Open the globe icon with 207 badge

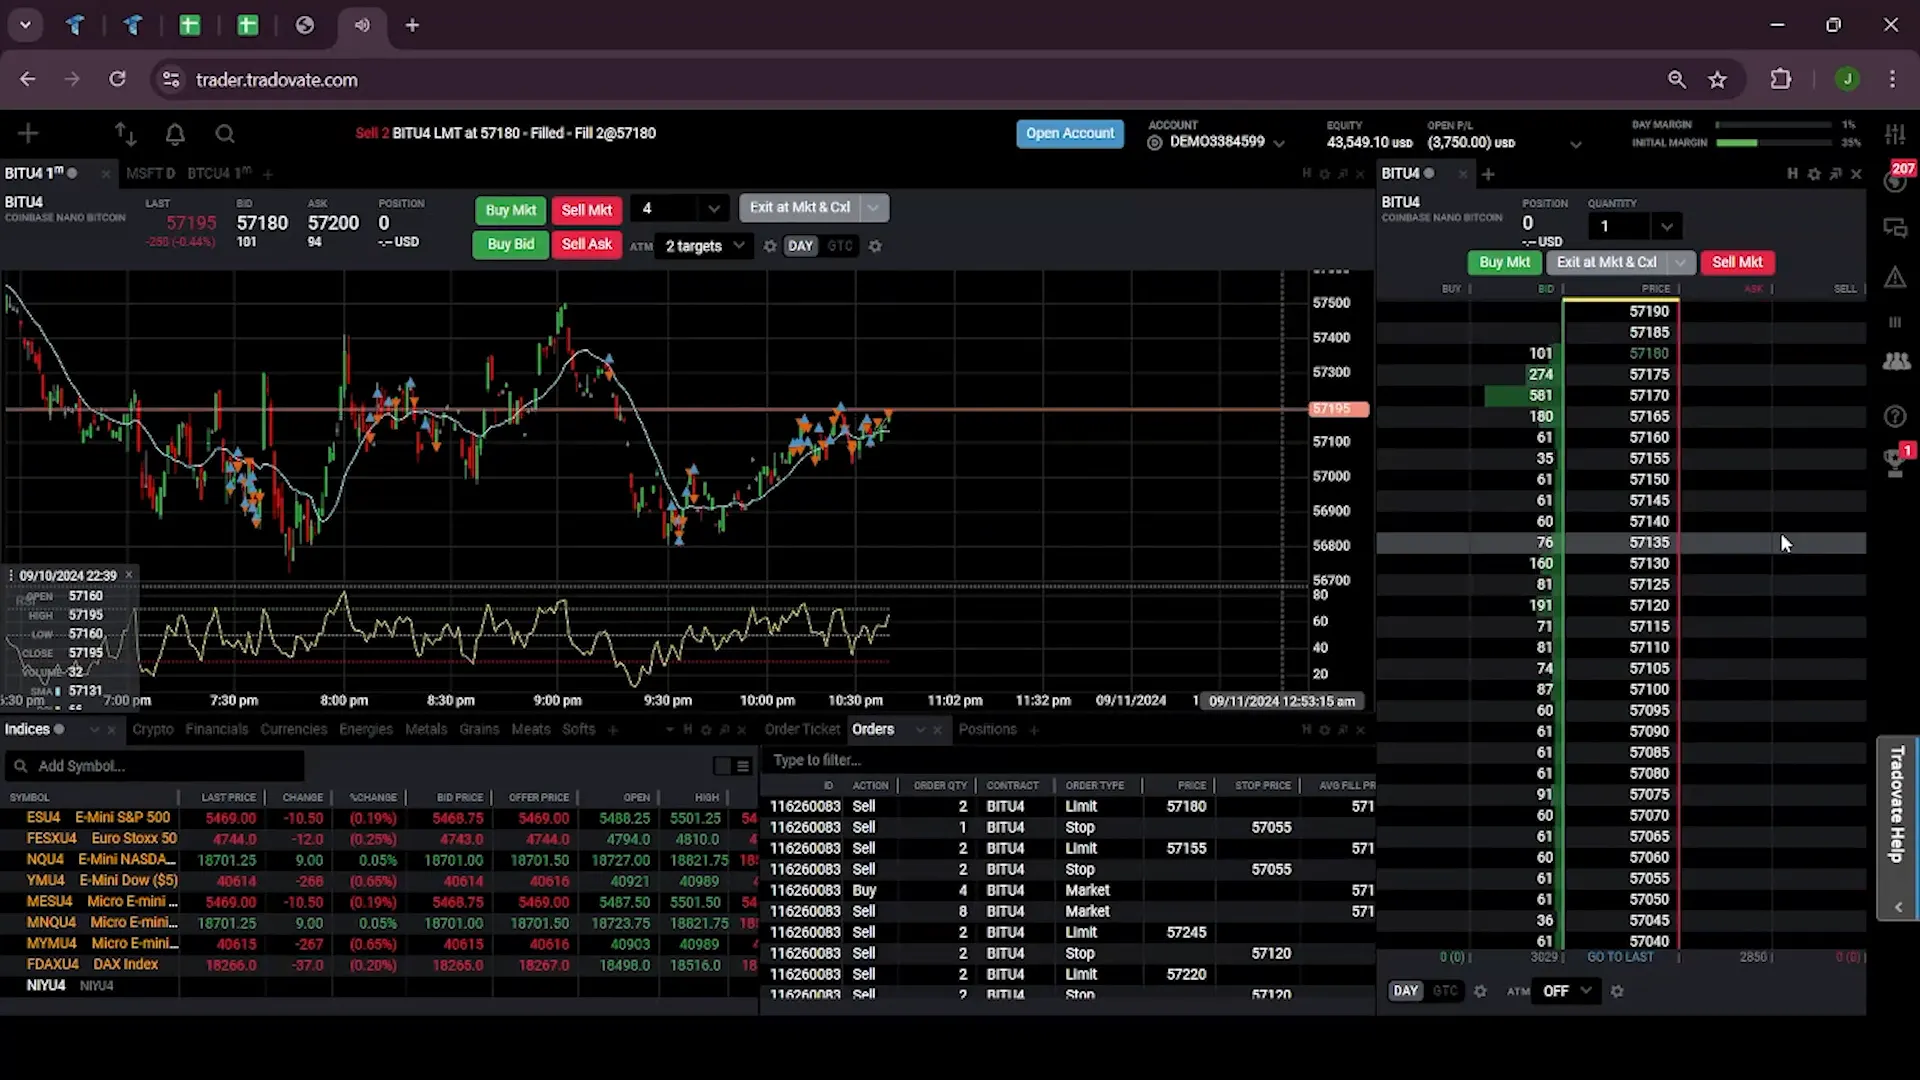pos(1896,180)
